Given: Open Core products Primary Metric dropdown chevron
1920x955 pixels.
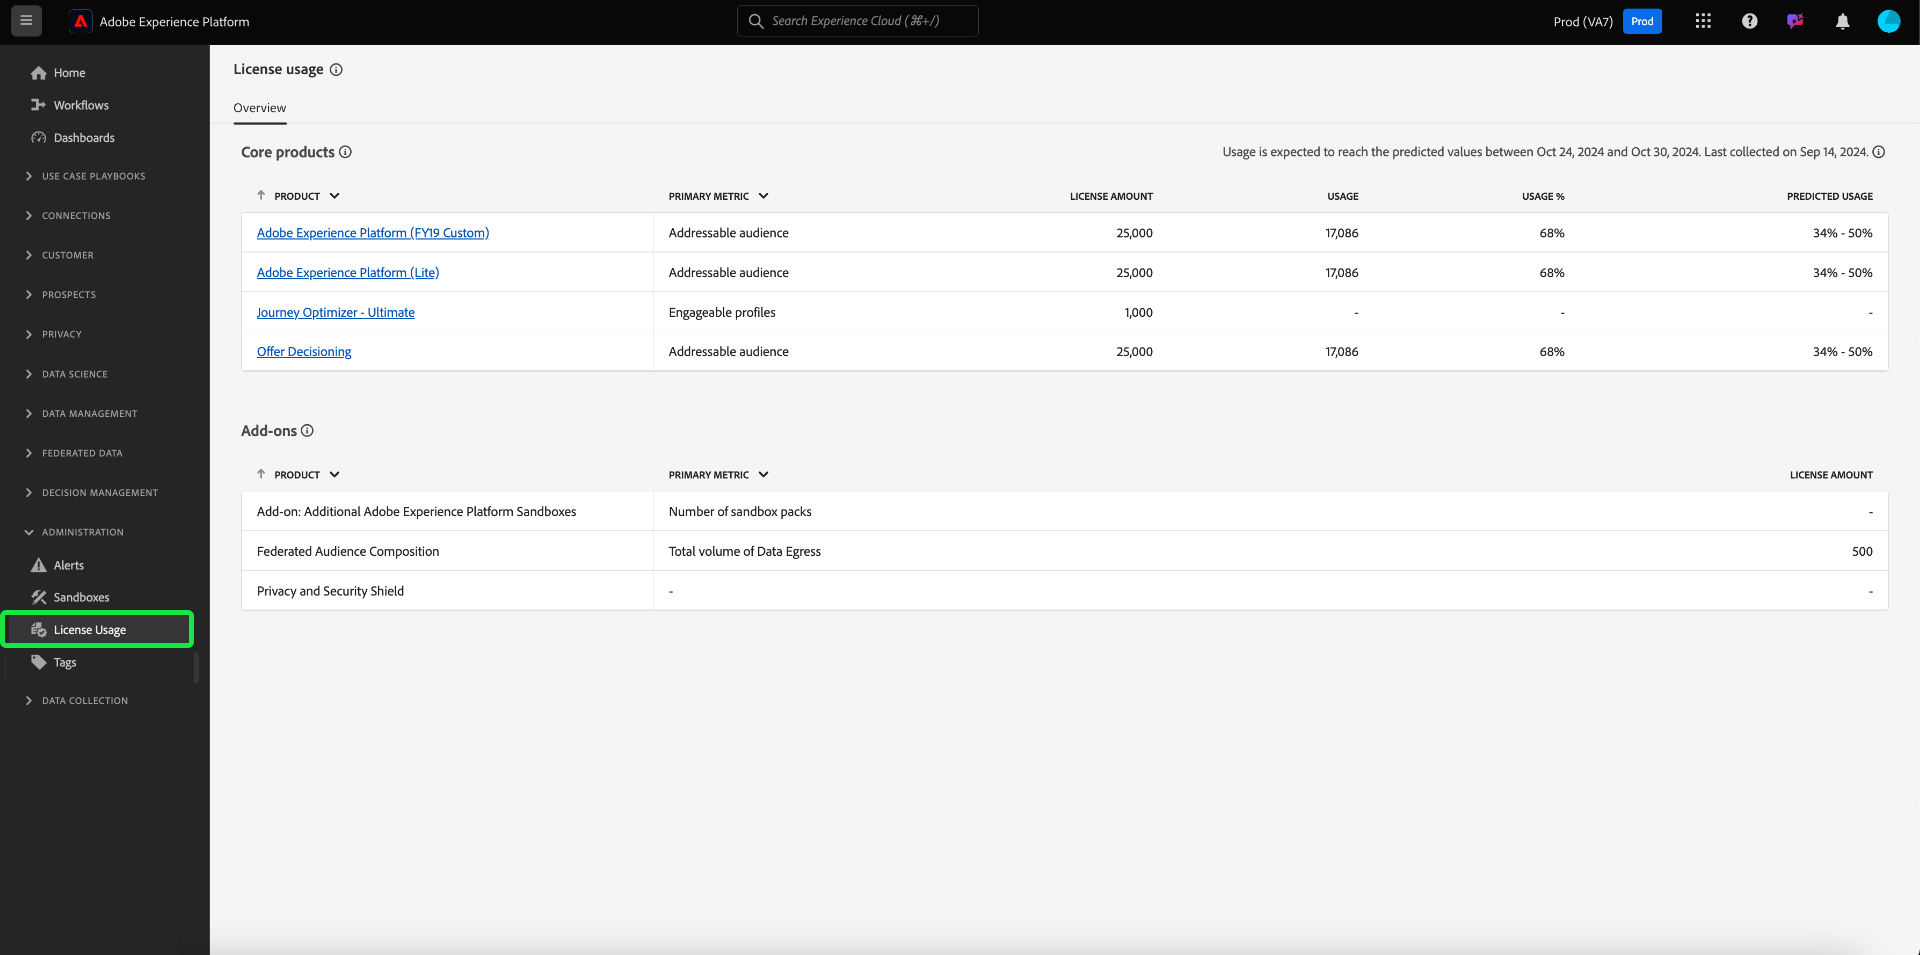Looking at the screenshot, I should 763,196.
